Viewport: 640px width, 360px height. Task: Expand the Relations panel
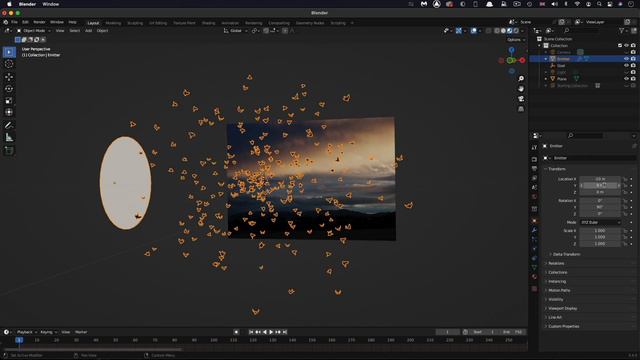point(556,263)
